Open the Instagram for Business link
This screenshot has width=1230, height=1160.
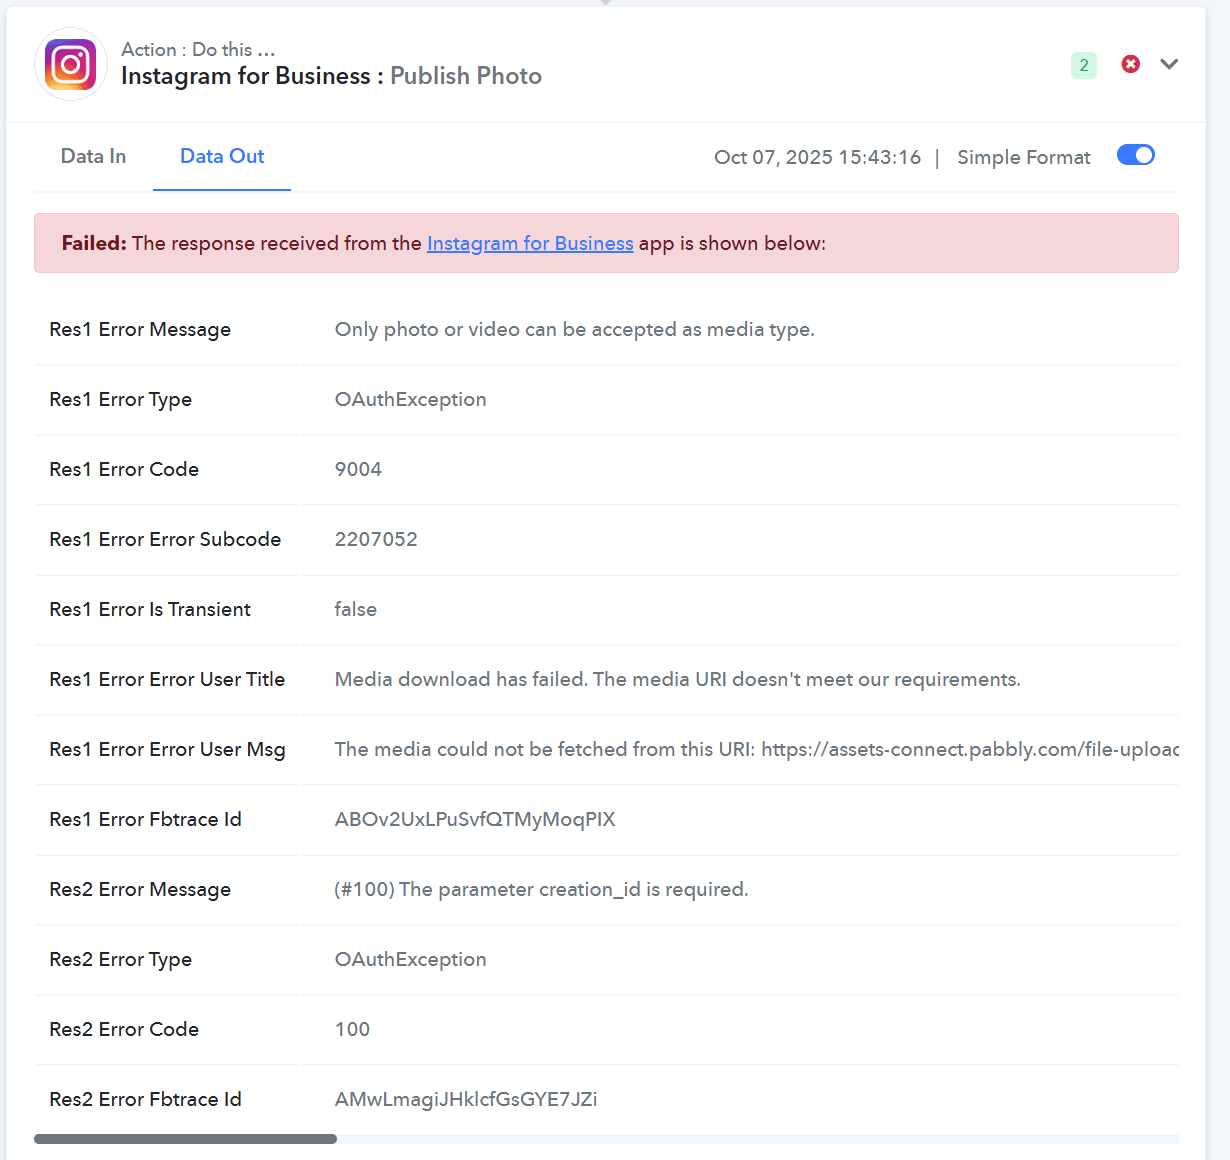click(x=530, y=243)
